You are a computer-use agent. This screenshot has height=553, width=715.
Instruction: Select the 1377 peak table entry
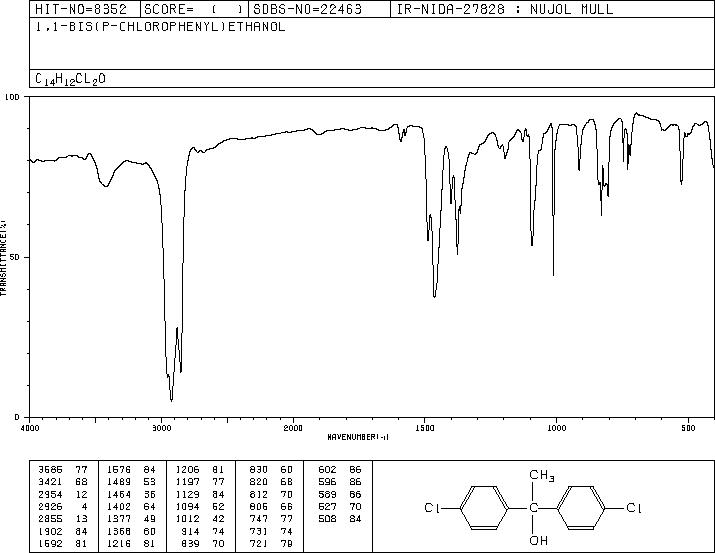tap(131, 519)
